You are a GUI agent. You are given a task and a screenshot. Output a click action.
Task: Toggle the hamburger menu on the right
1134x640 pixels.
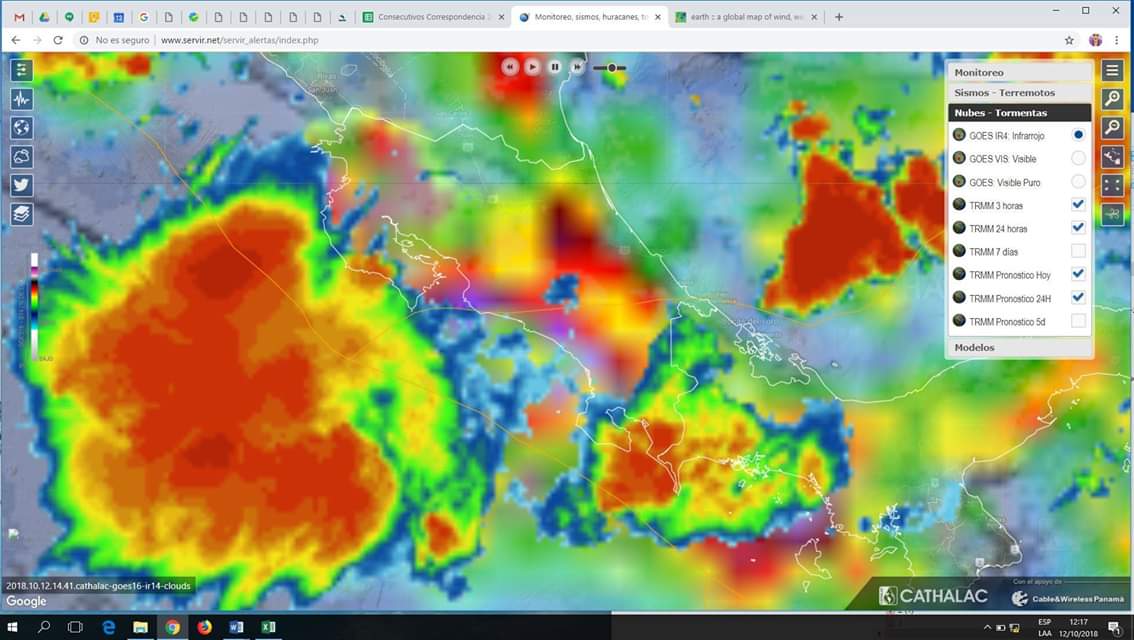tap(1112, 70)
